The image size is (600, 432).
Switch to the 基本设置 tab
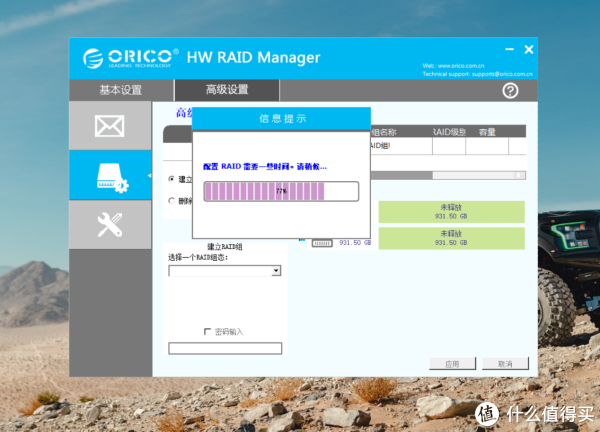coord(120,90)
